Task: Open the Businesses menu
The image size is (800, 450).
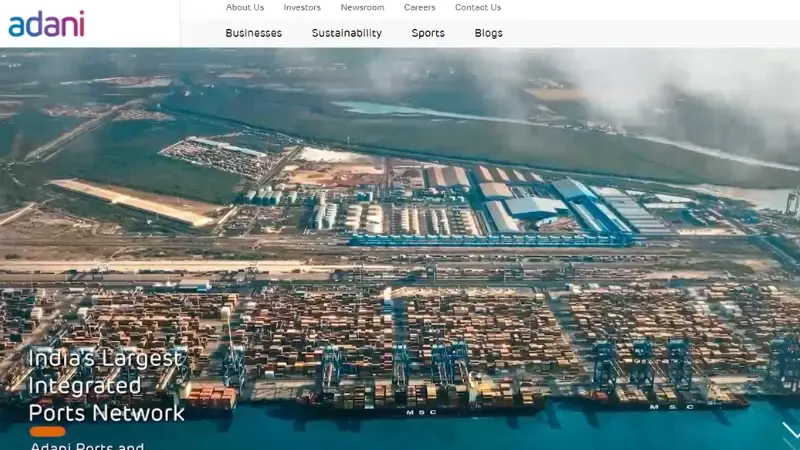Action: click(254, 33)
